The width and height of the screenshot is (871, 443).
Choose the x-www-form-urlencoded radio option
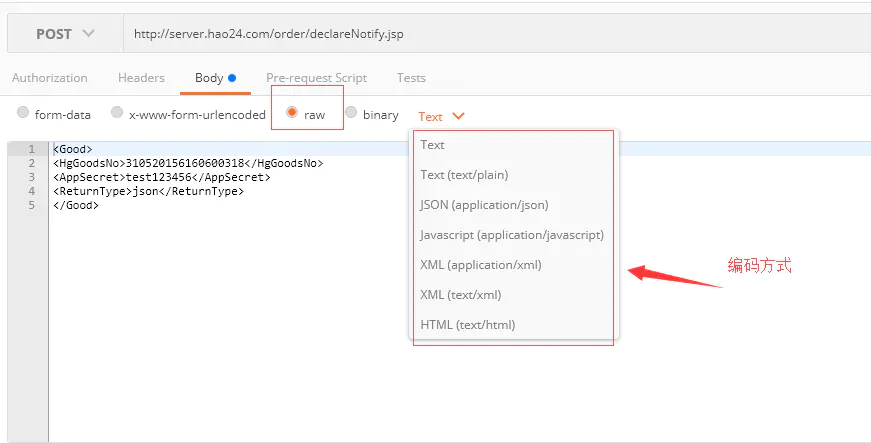(117, 113)
